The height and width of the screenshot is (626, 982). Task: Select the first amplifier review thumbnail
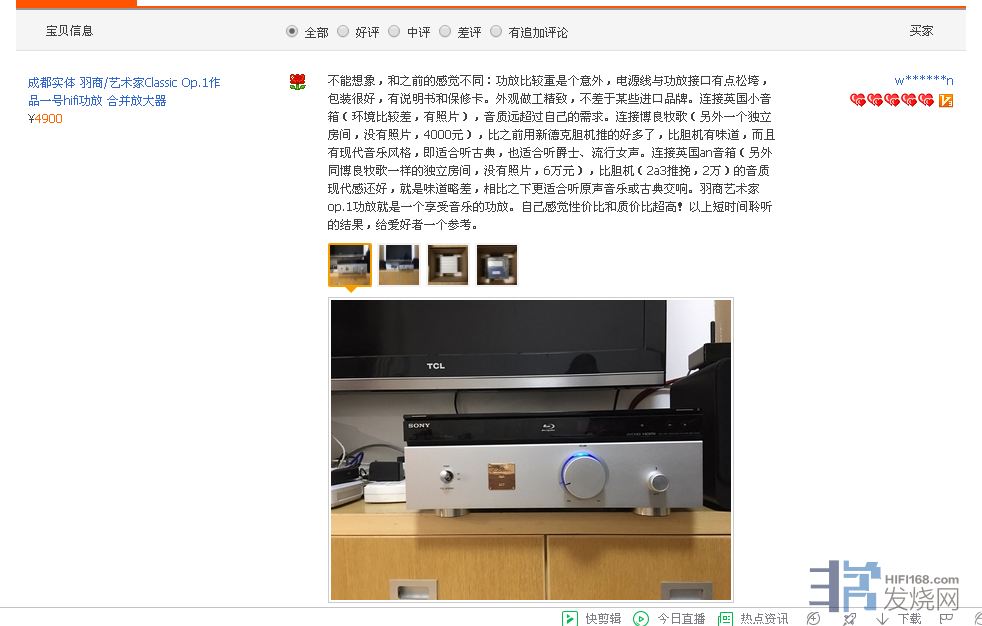(349, 265)
